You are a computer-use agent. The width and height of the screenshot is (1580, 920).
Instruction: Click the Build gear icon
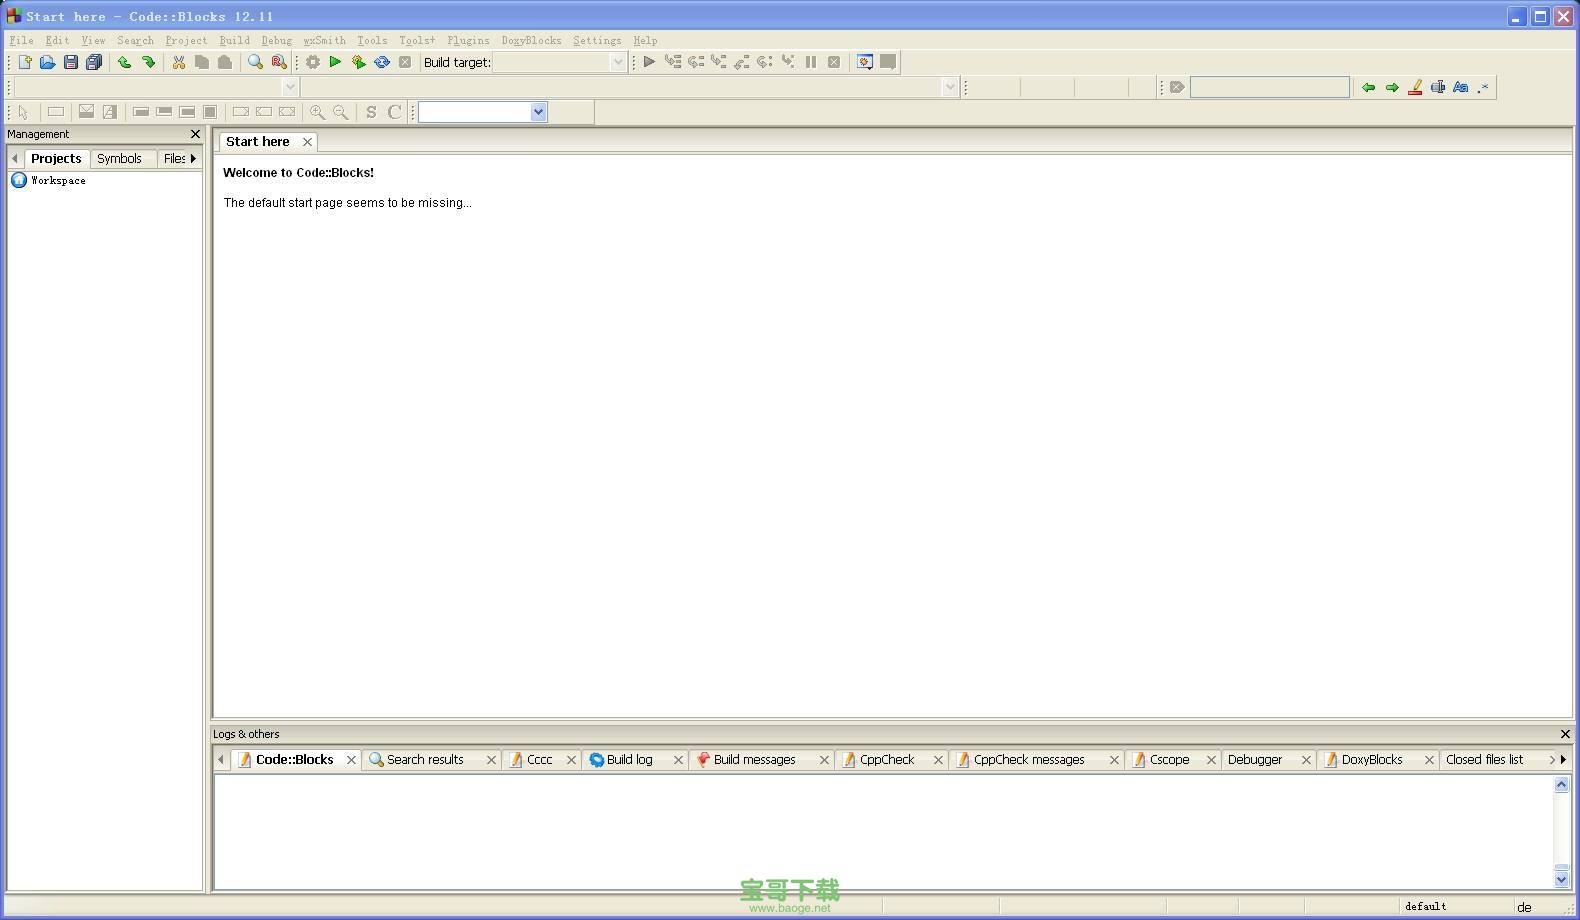pyautogui.click(x=312, y=62)
